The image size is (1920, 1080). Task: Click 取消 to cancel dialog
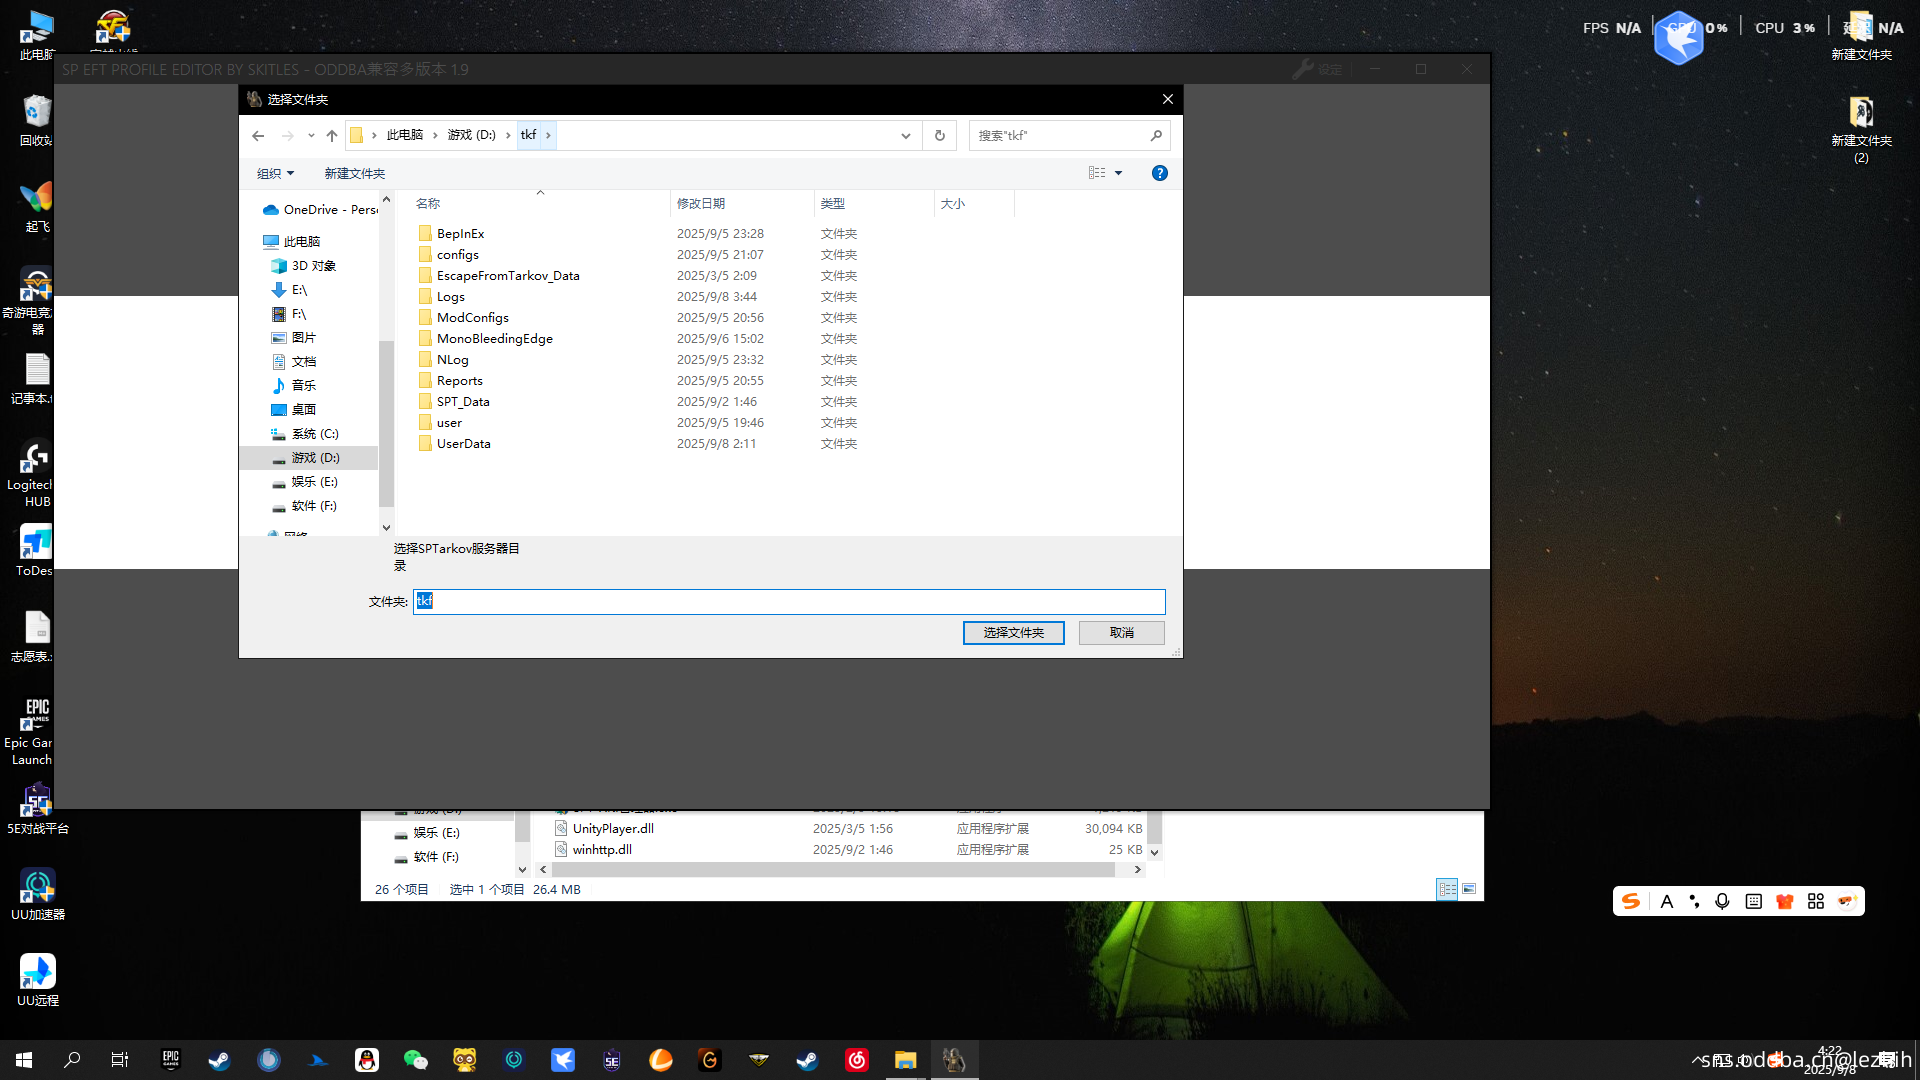1121,633
